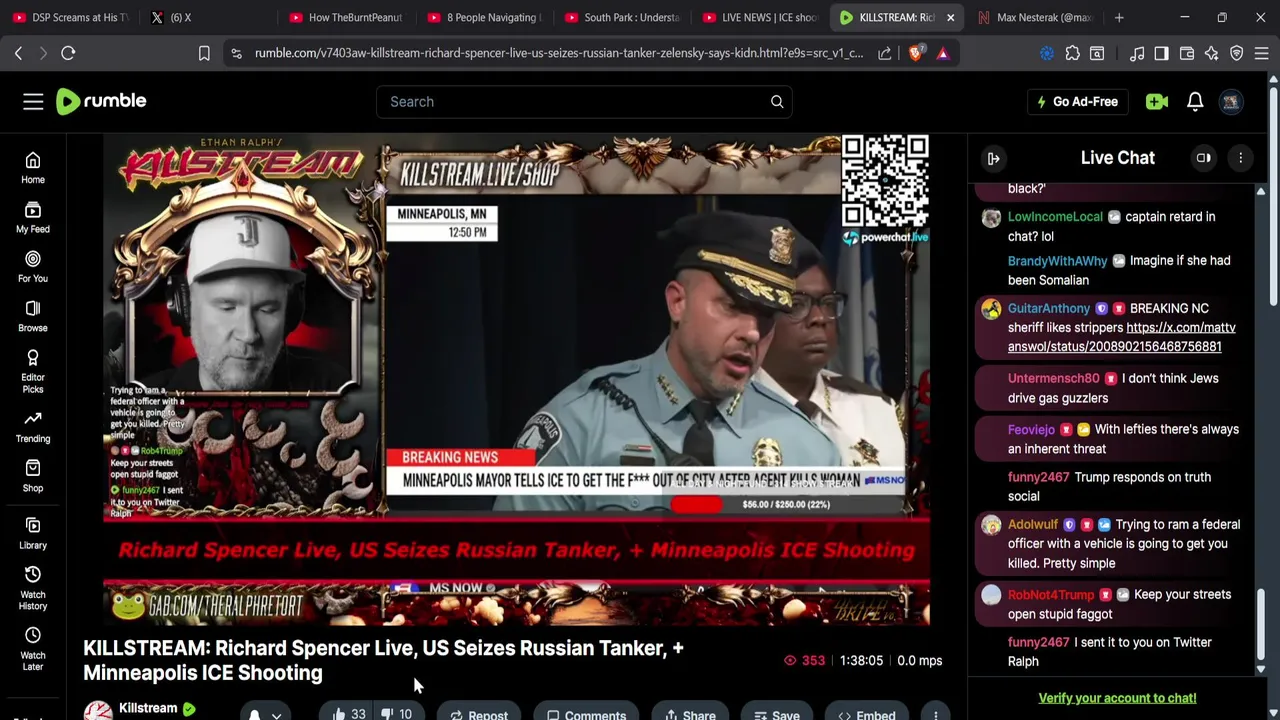1280x720 pixels.
Task: Open live chat options three-dot menu
Action: 1241,158
